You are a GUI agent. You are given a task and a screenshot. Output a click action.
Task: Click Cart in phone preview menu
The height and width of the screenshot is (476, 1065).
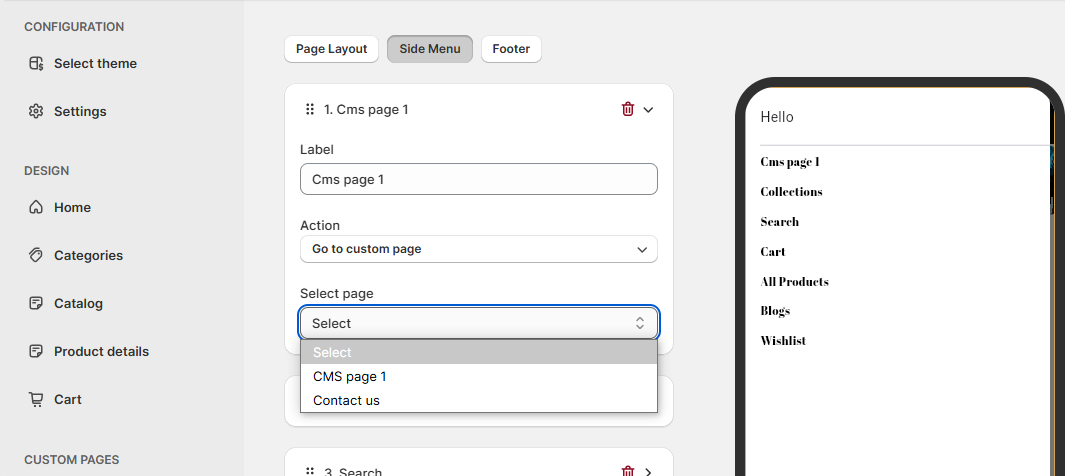[x=773, y=252]
